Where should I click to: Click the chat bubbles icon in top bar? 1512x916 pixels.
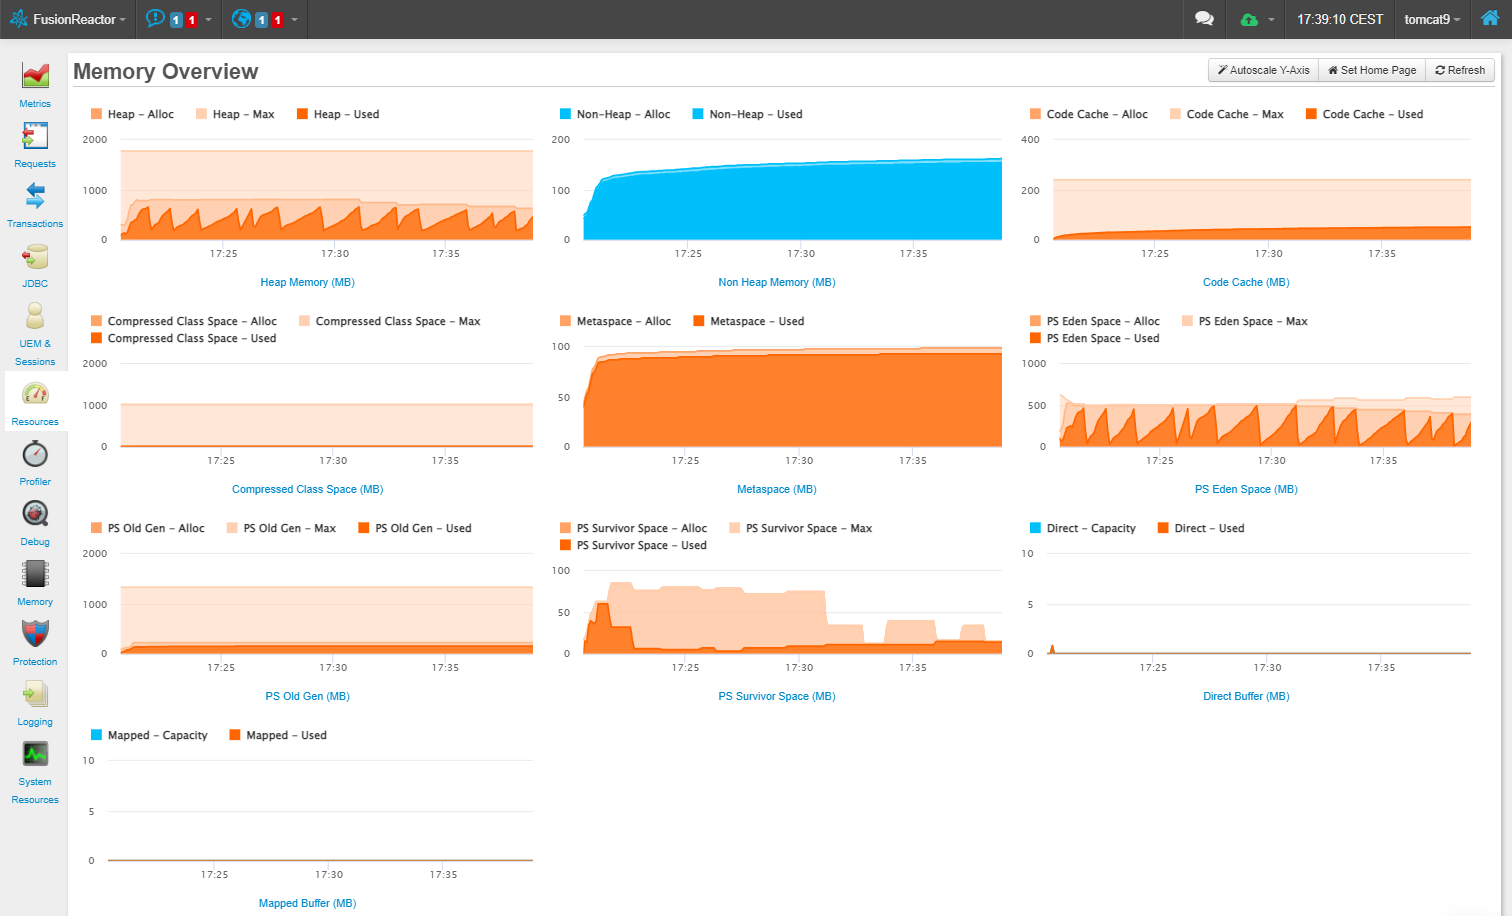click(x=1204, y=19)
